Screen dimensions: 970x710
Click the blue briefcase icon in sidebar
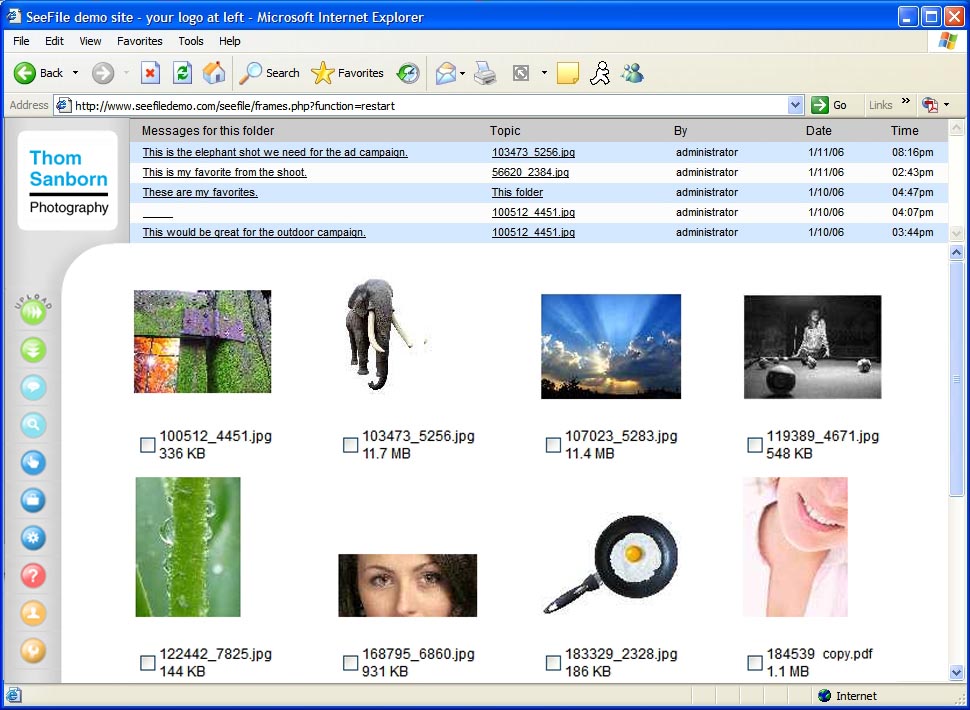click(x=34, y=500)
